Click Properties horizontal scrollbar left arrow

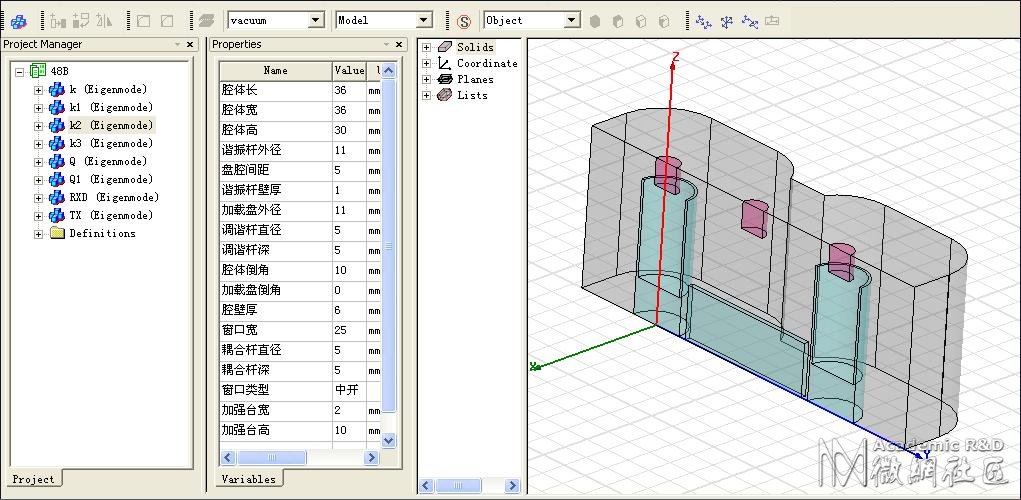[228, 458]
